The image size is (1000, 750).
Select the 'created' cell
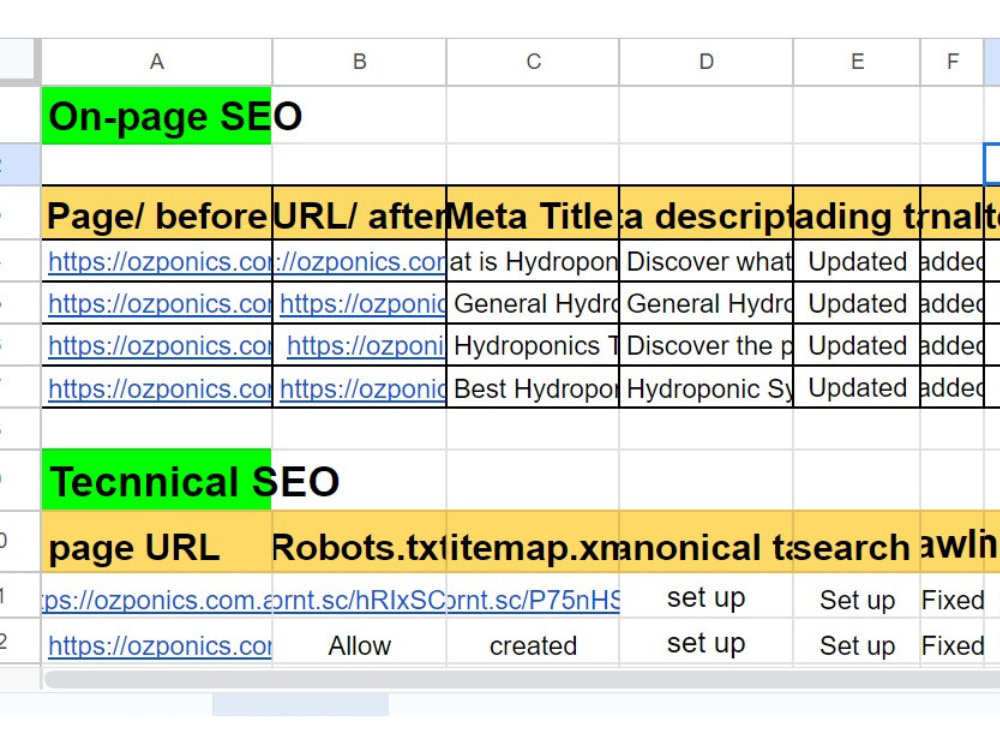533,642
